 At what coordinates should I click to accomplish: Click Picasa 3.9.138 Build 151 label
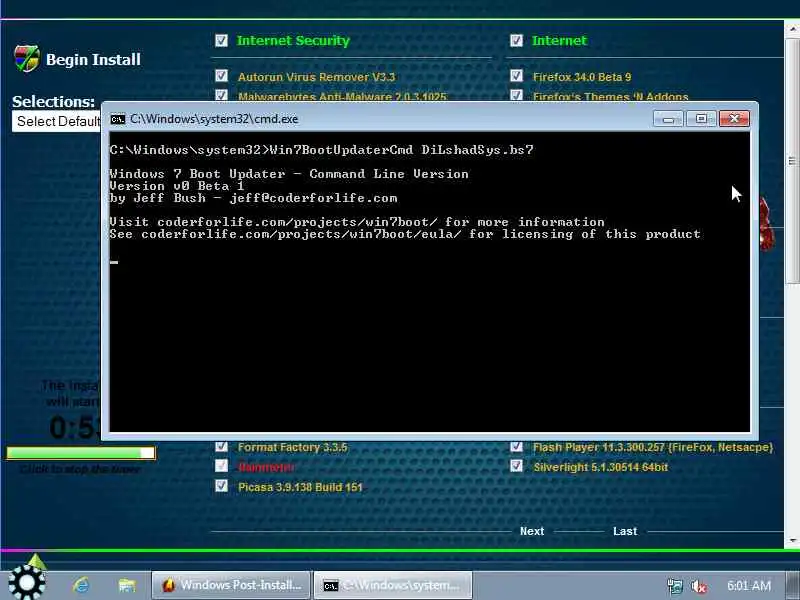click(300, 487)
